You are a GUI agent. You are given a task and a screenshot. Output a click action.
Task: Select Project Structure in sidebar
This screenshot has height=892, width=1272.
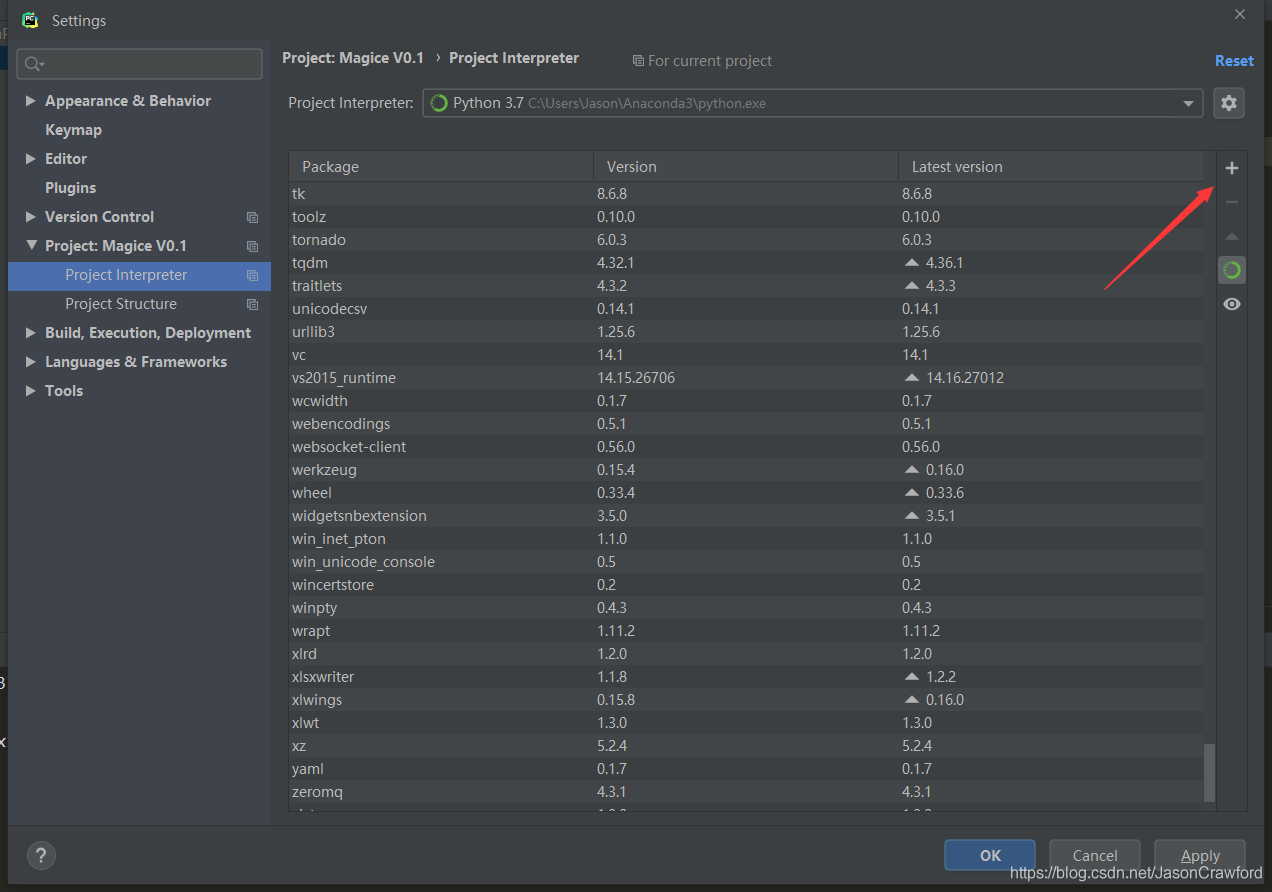(139, 304)
